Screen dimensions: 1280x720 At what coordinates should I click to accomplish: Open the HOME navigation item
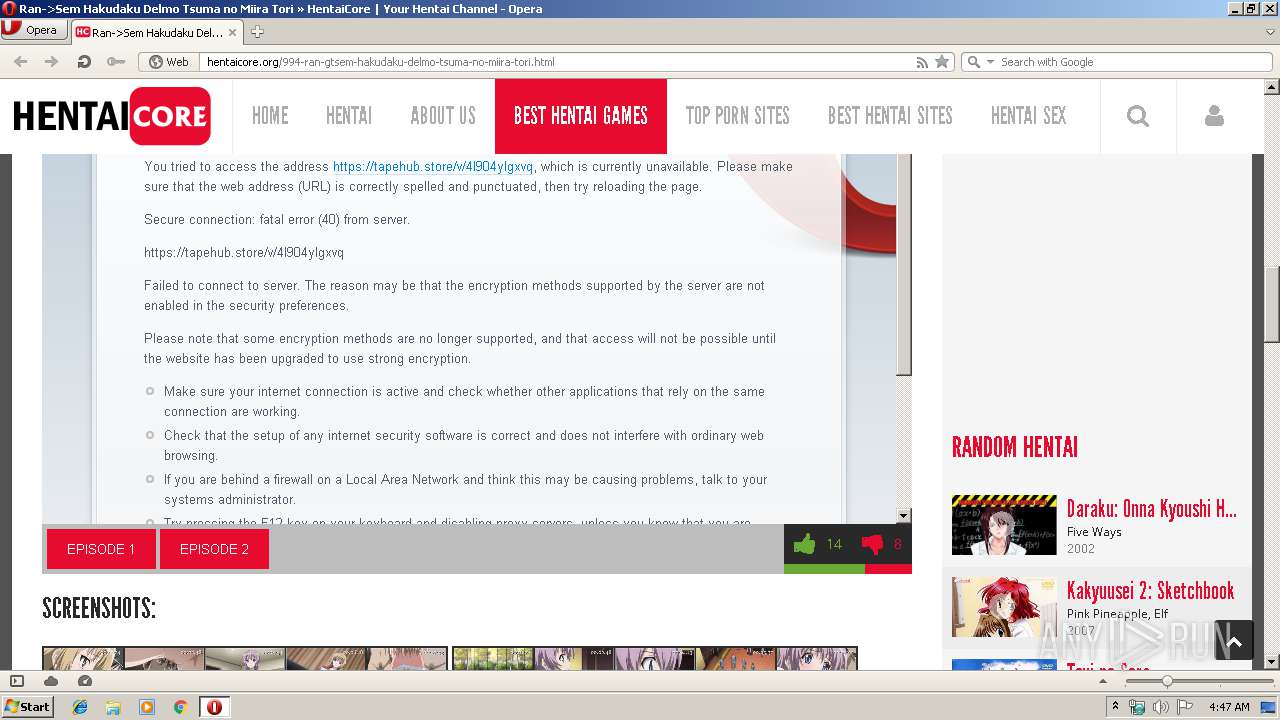coord(270,116)
